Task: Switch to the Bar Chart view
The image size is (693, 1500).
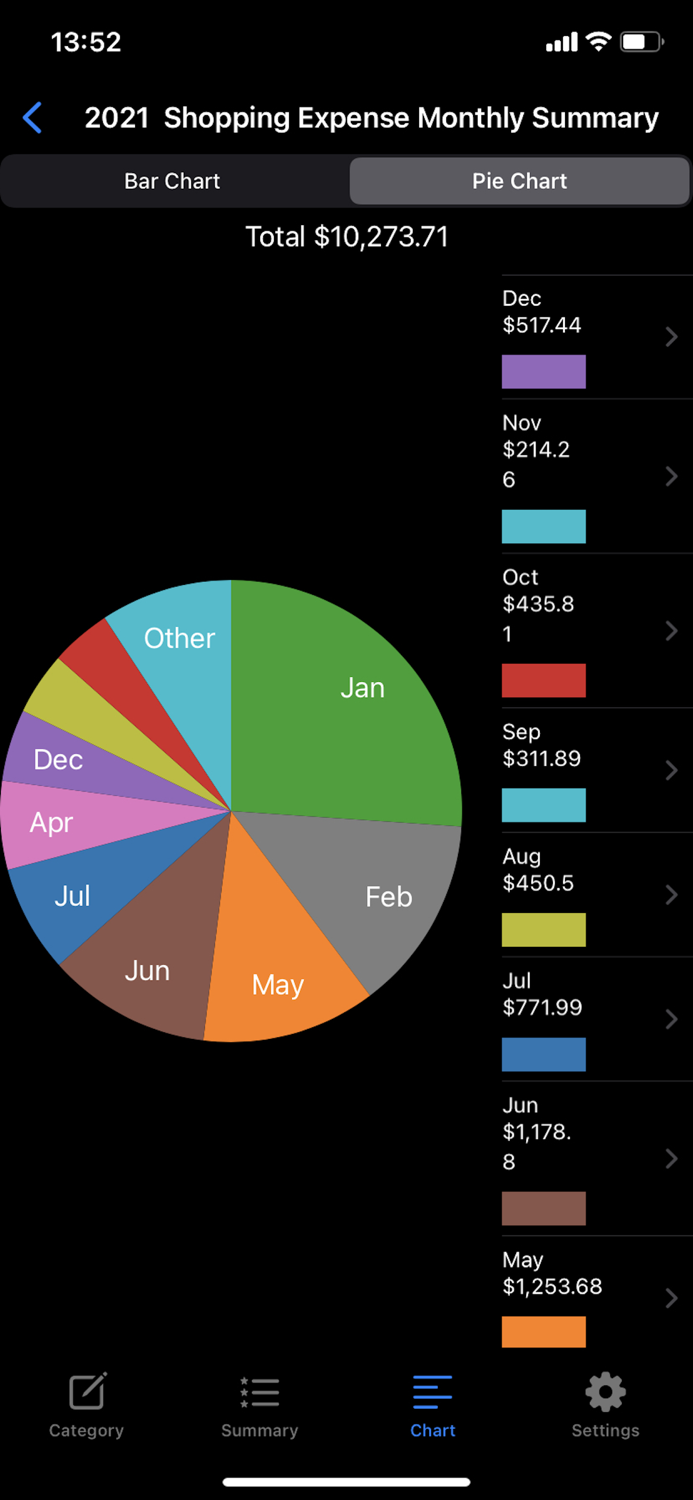Action: coord(172,181)
